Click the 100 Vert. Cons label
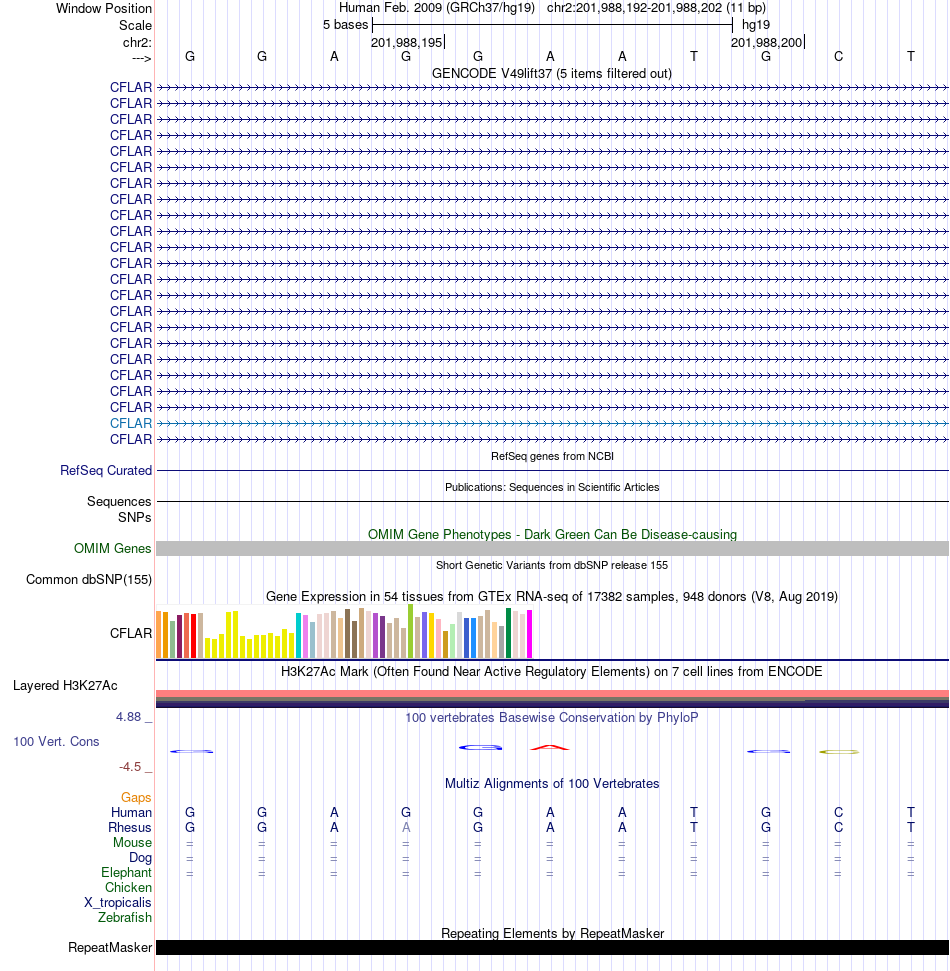Viewport: 950px width, 971px height. coord(56,741)
